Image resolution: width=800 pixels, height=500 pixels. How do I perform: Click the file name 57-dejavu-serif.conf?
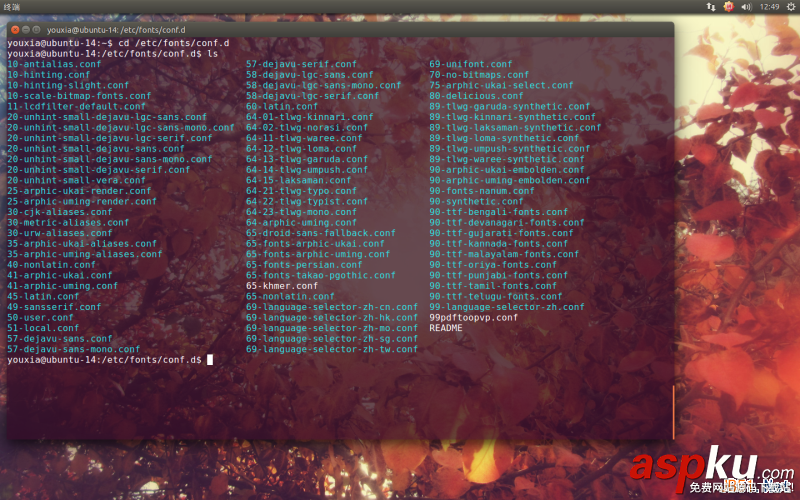[x=301, y=64]
